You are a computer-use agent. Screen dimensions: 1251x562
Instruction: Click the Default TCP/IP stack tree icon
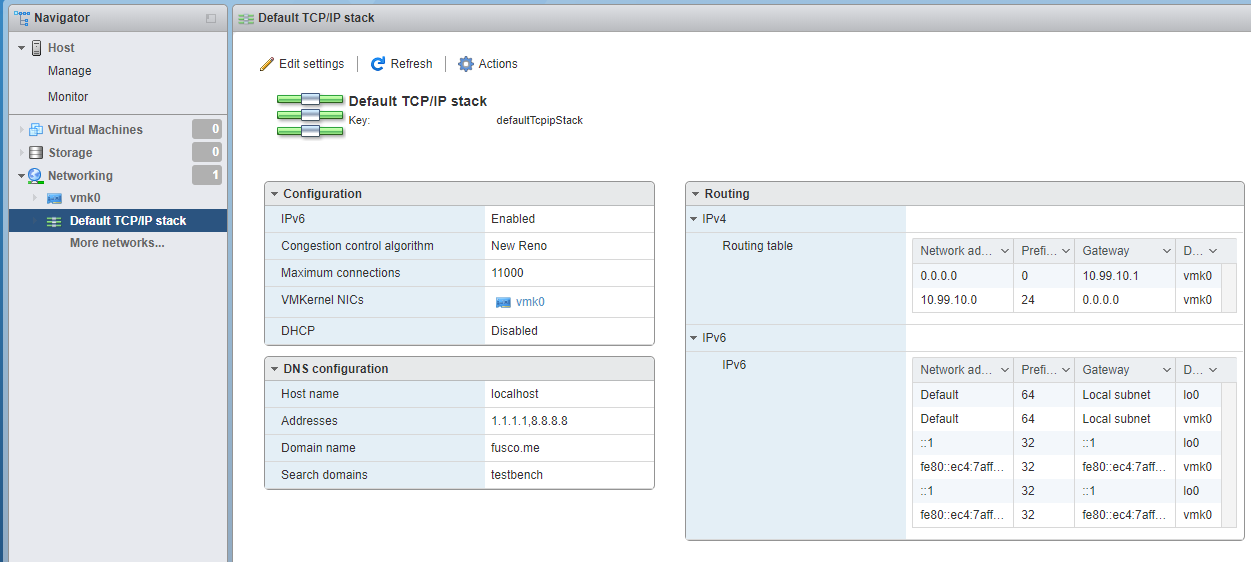54,221
